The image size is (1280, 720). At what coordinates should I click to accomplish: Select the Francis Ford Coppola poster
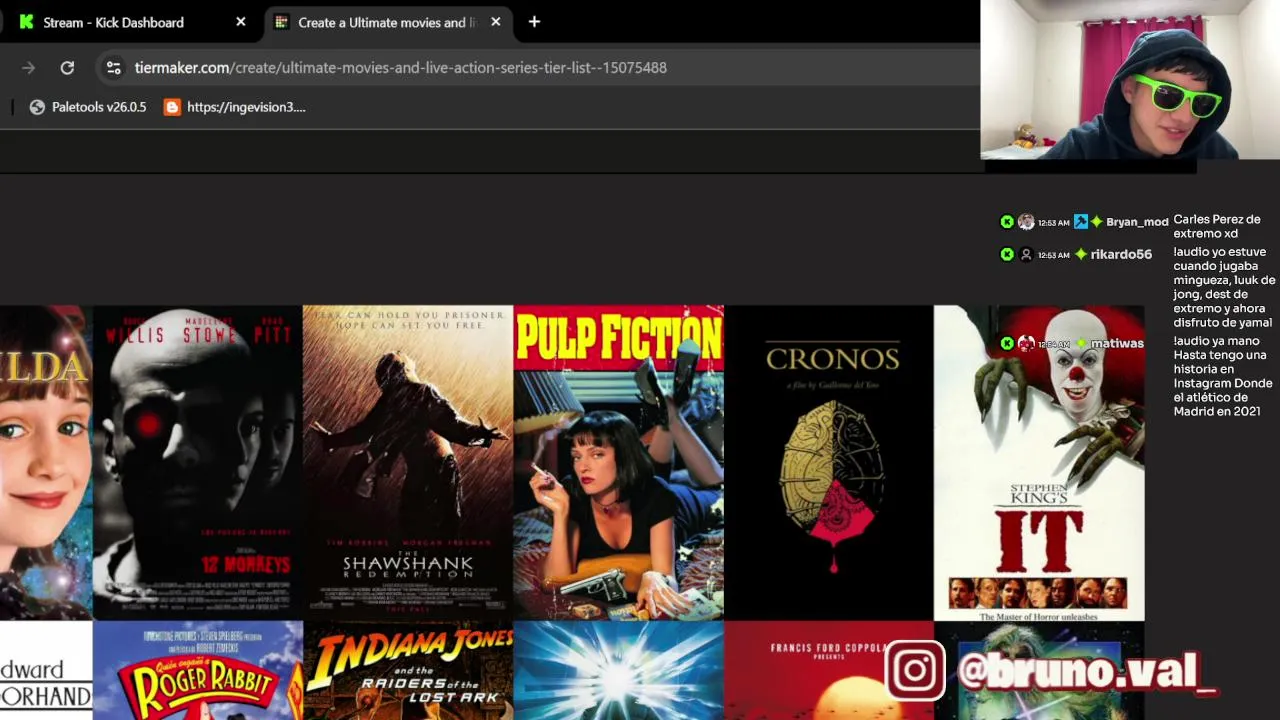[829, 671]
